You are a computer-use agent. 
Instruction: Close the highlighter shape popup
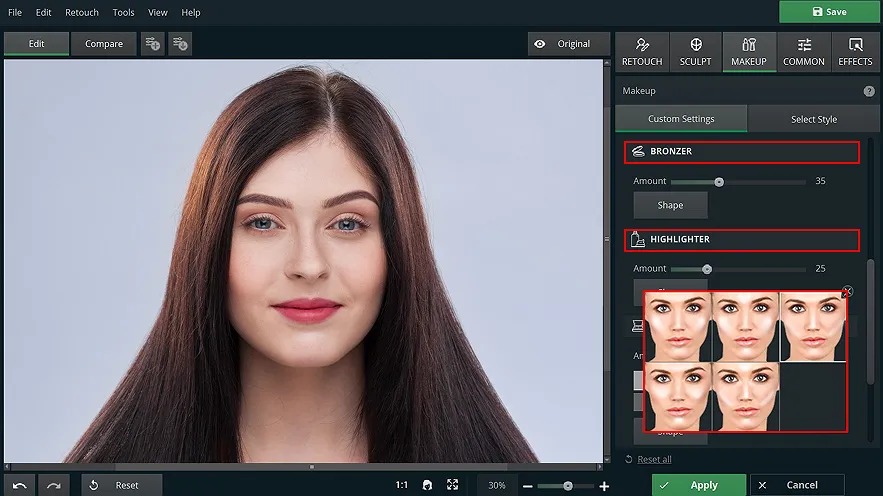pos(847,292)
